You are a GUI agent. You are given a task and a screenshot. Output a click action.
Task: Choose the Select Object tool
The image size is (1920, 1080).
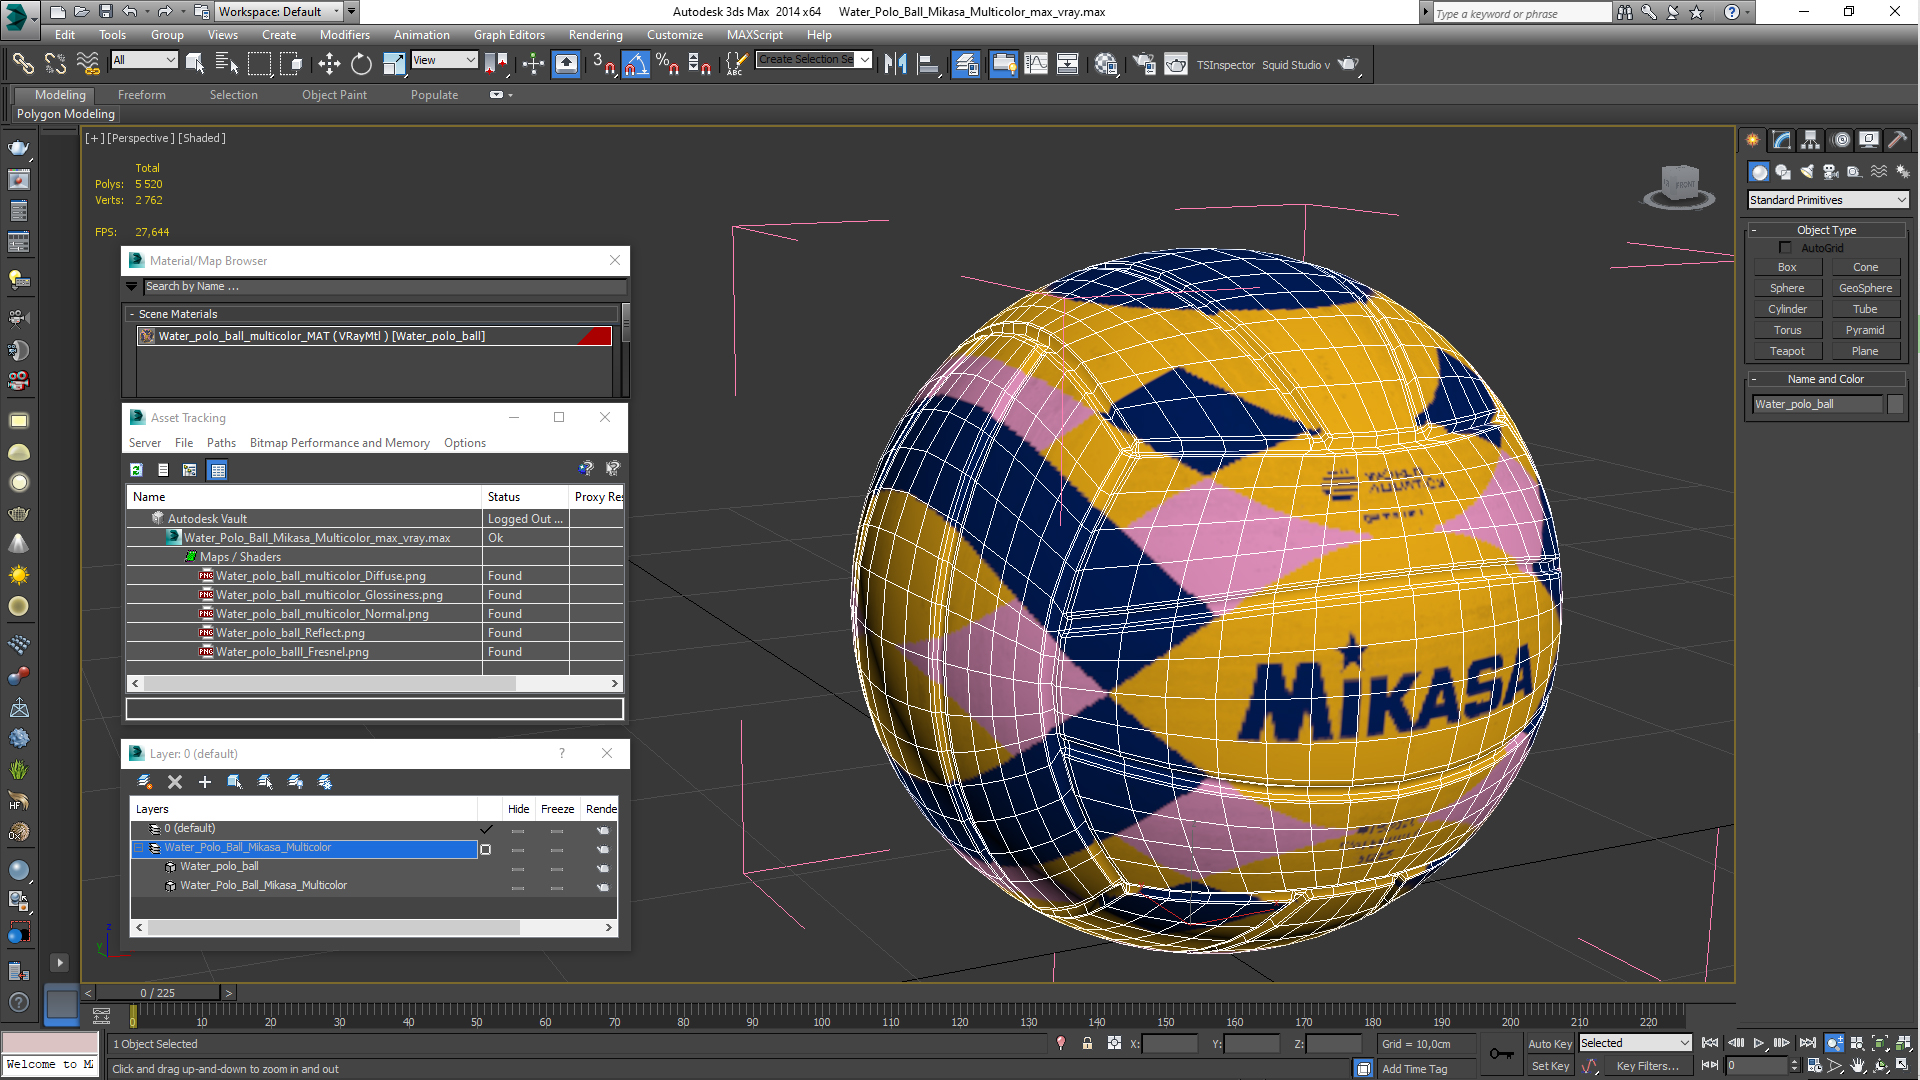pos(195,64)
